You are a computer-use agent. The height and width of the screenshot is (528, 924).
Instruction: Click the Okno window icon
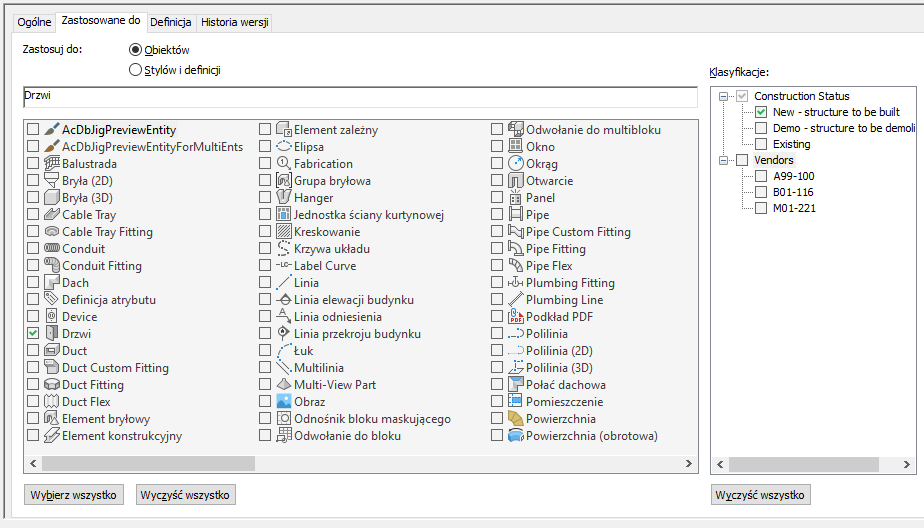(x=516, y=146)
